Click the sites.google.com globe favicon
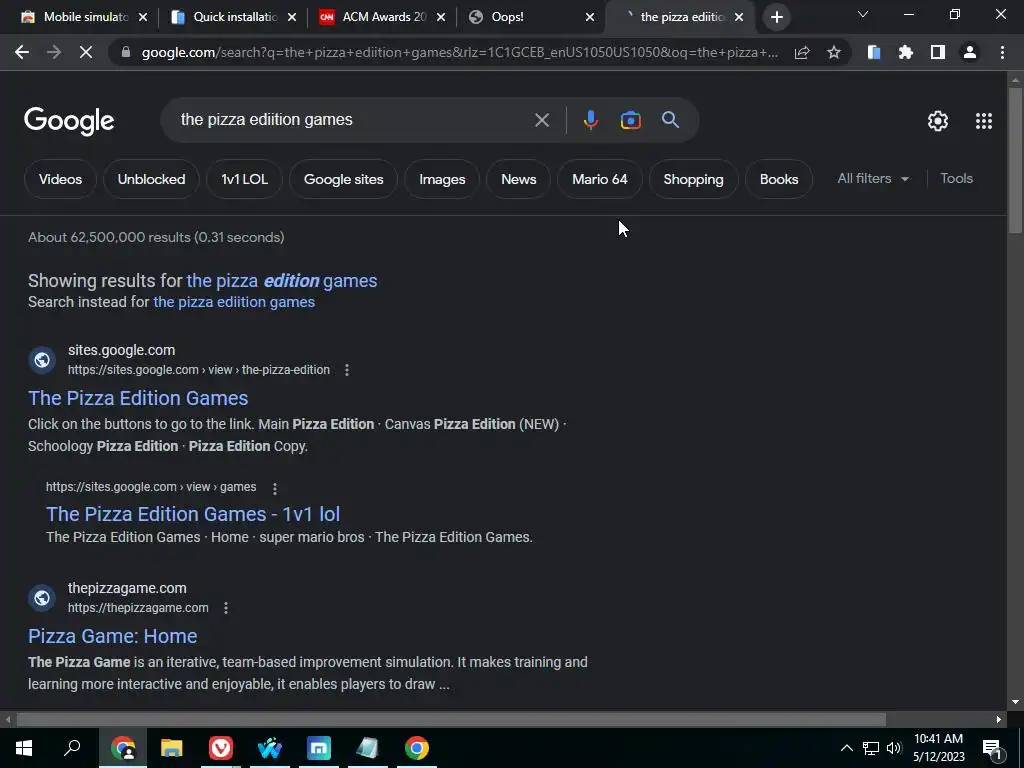This screenshot has height=768, width=1024. (42, 360)
